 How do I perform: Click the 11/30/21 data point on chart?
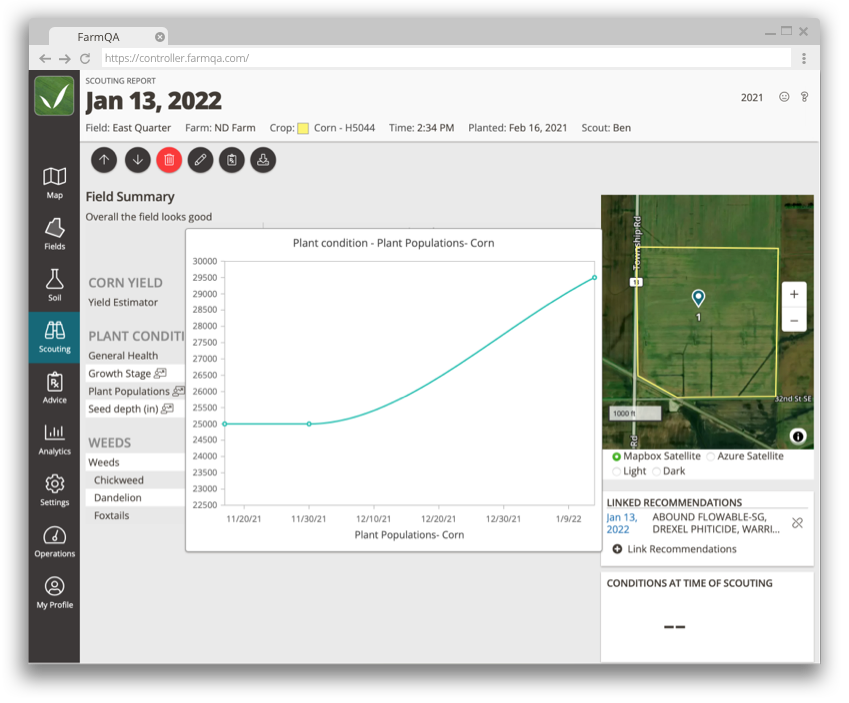point(309,424)
